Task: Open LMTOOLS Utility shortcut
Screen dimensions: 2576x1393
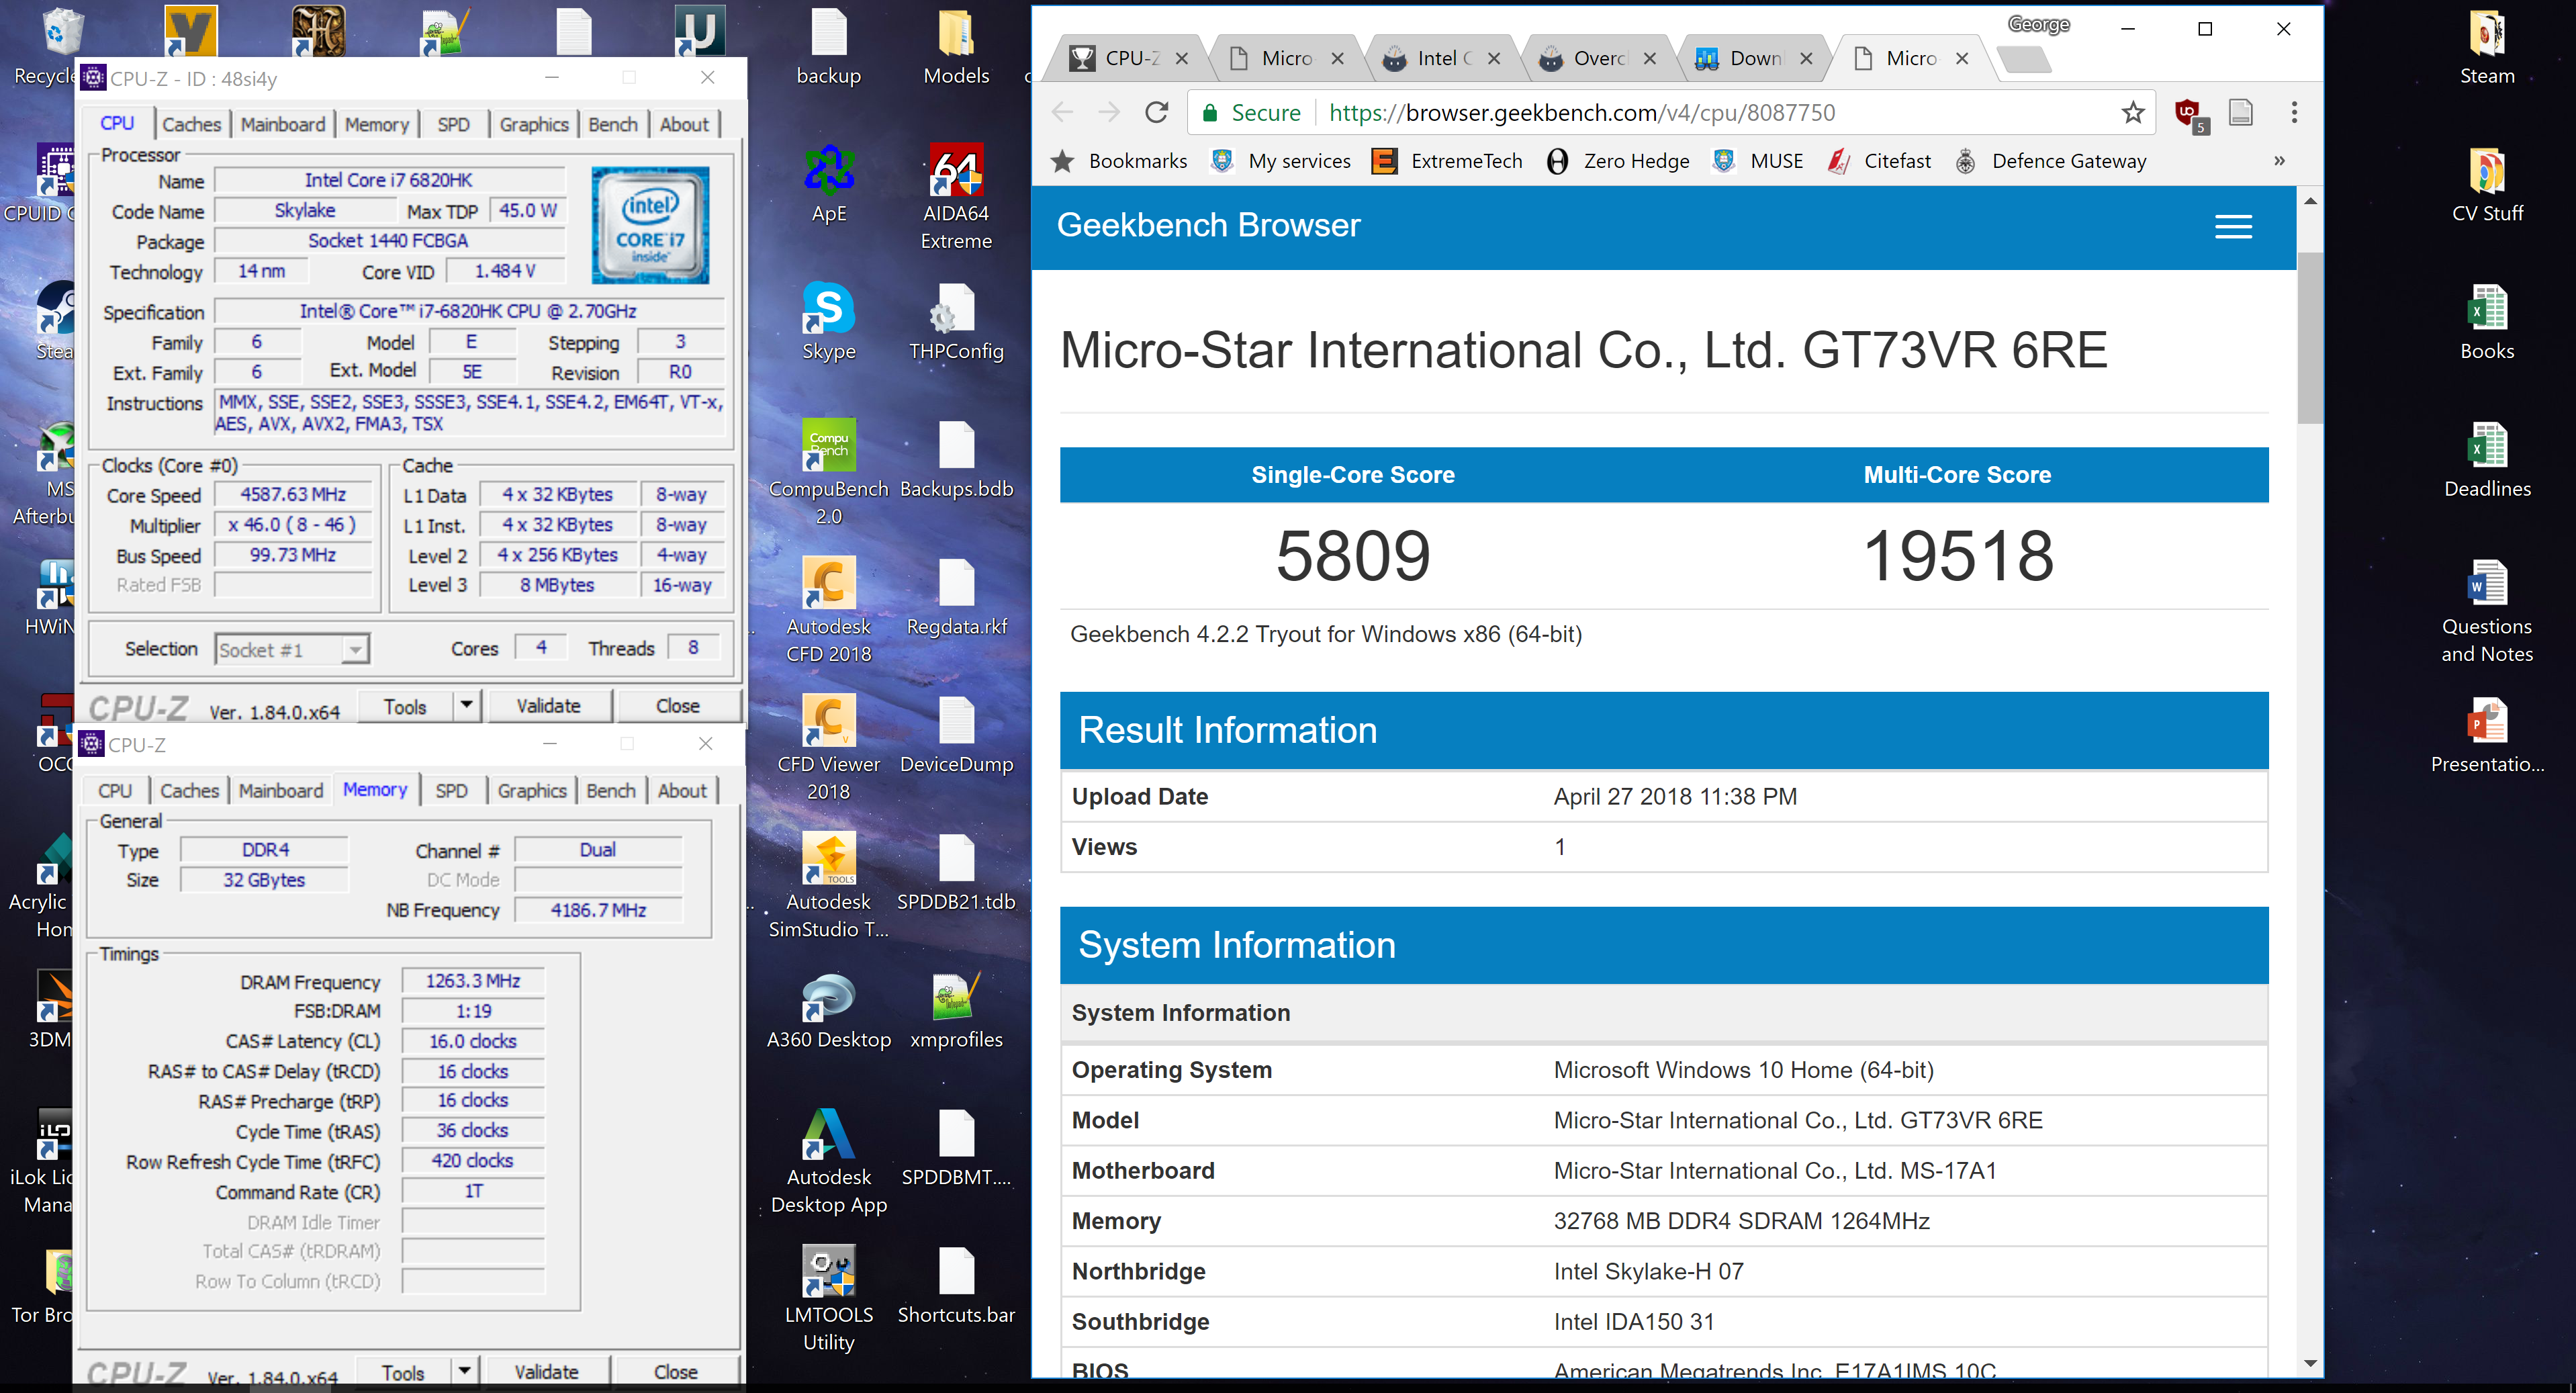Action: [x=829, y=1299]
